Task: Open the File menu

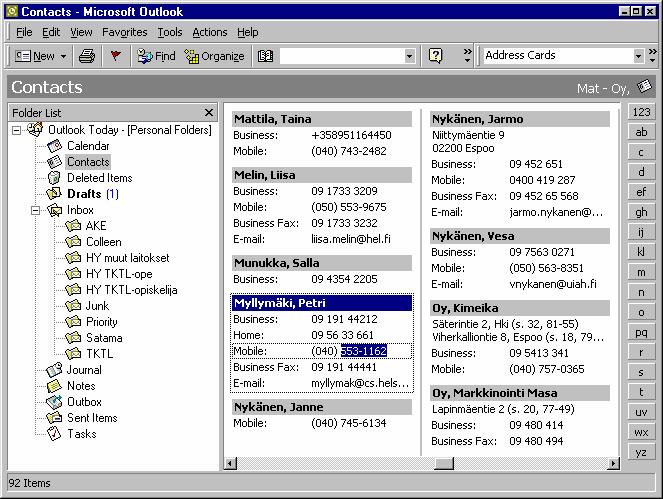Action: 24,32
